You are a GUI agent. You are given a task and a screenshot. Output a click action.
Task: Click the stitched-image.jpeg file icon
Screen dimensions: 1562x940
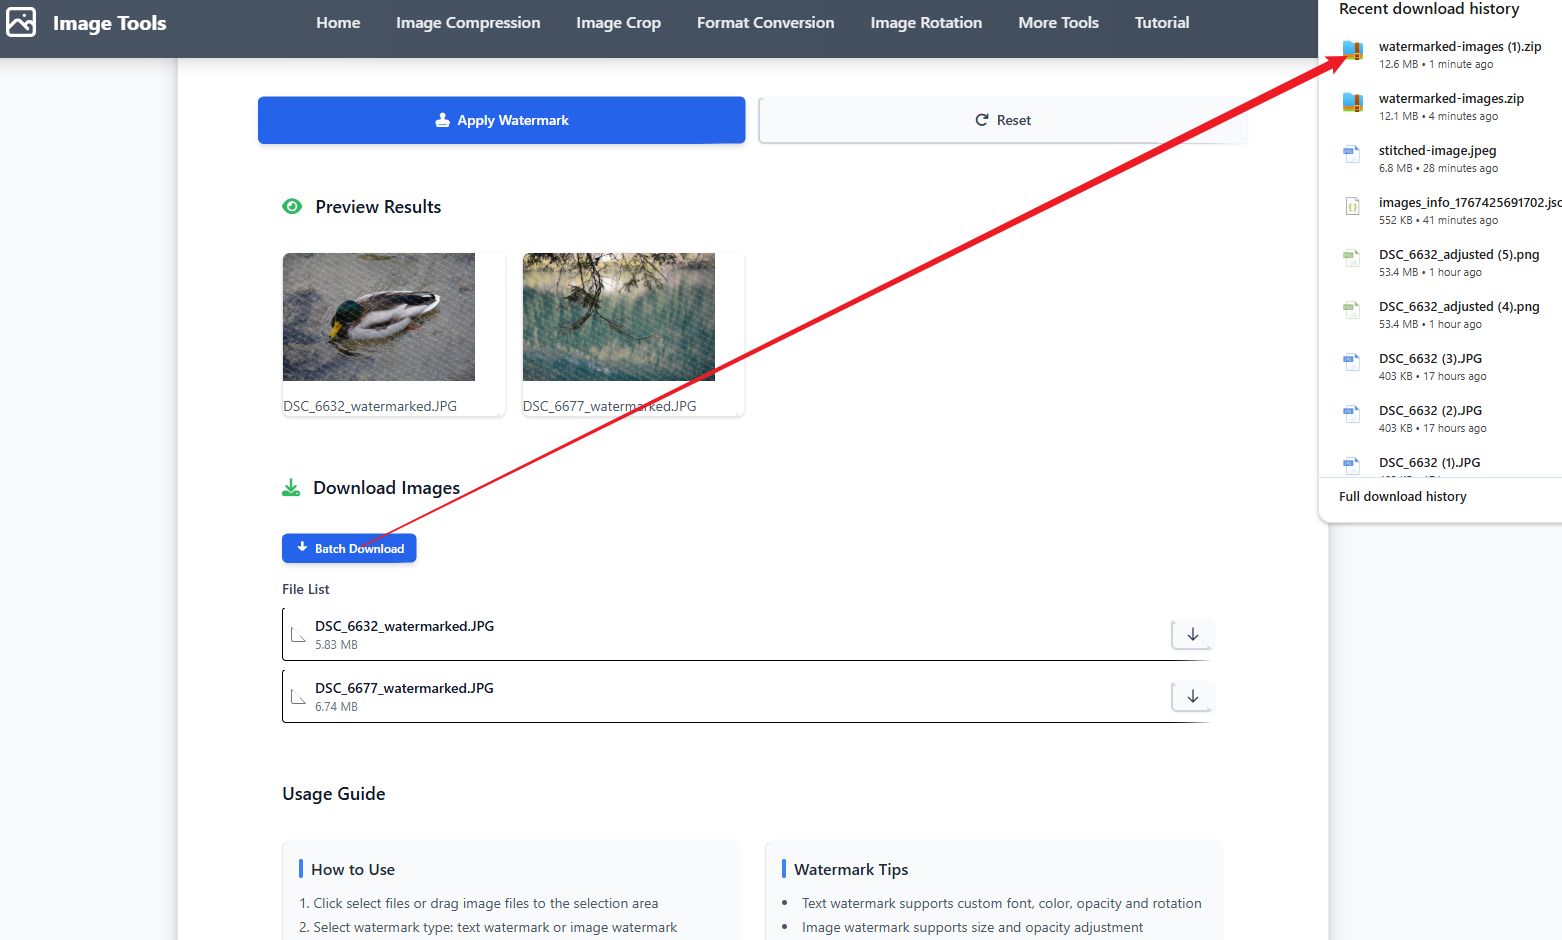point(1352,154)
